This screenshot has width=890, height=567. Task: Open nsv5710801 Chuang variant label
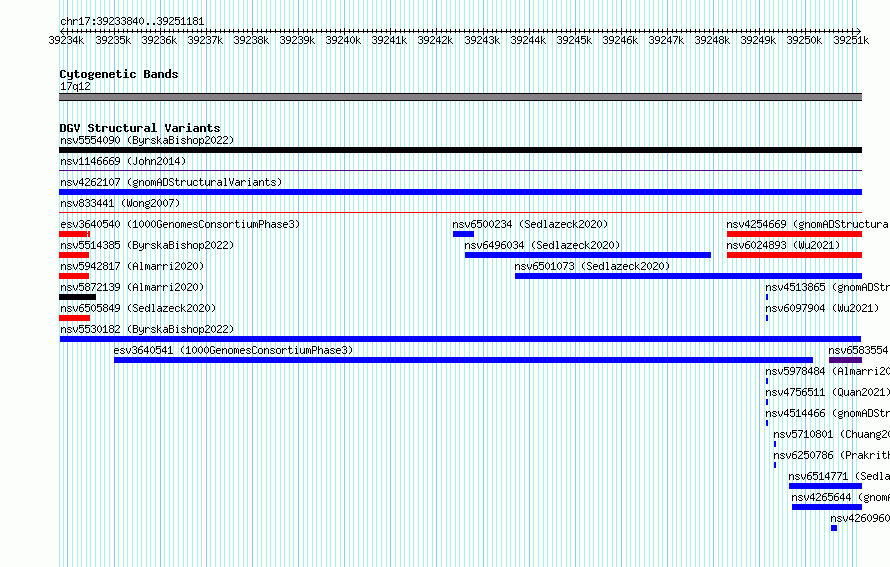[831, 434]
